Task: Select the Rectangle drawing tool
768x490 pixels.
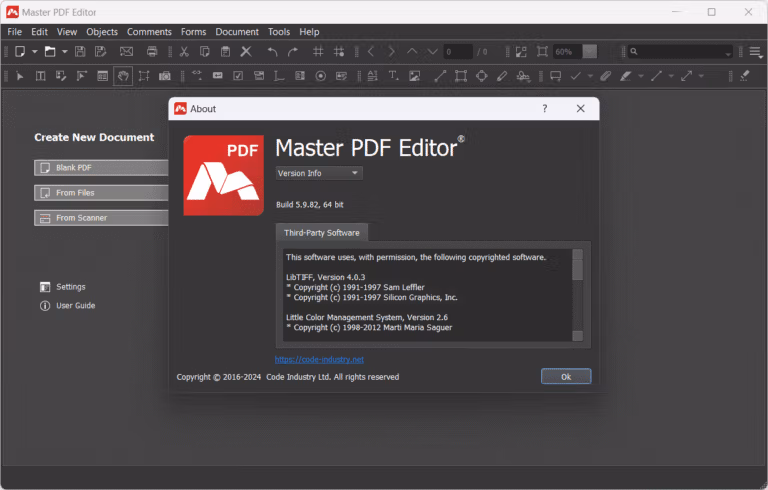Action: click(461, 76)
